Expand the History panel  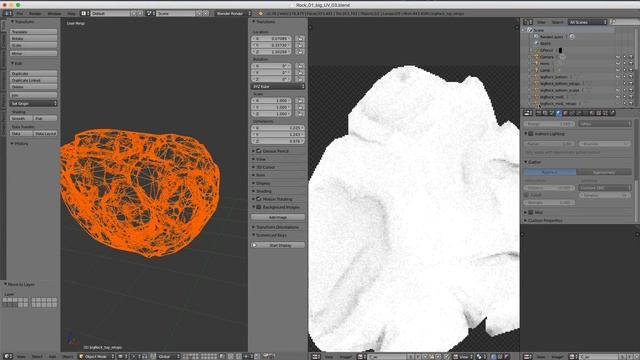coord(12,143)
